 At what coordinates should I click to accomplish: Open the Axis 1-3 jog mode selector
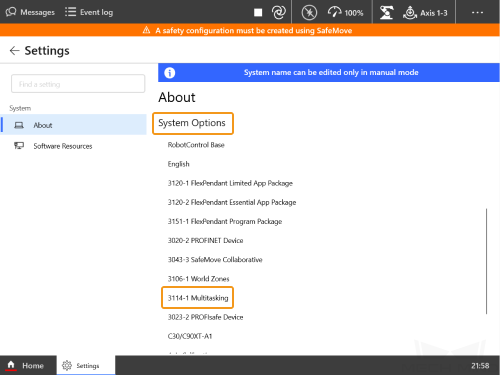[x=425, y=13]
